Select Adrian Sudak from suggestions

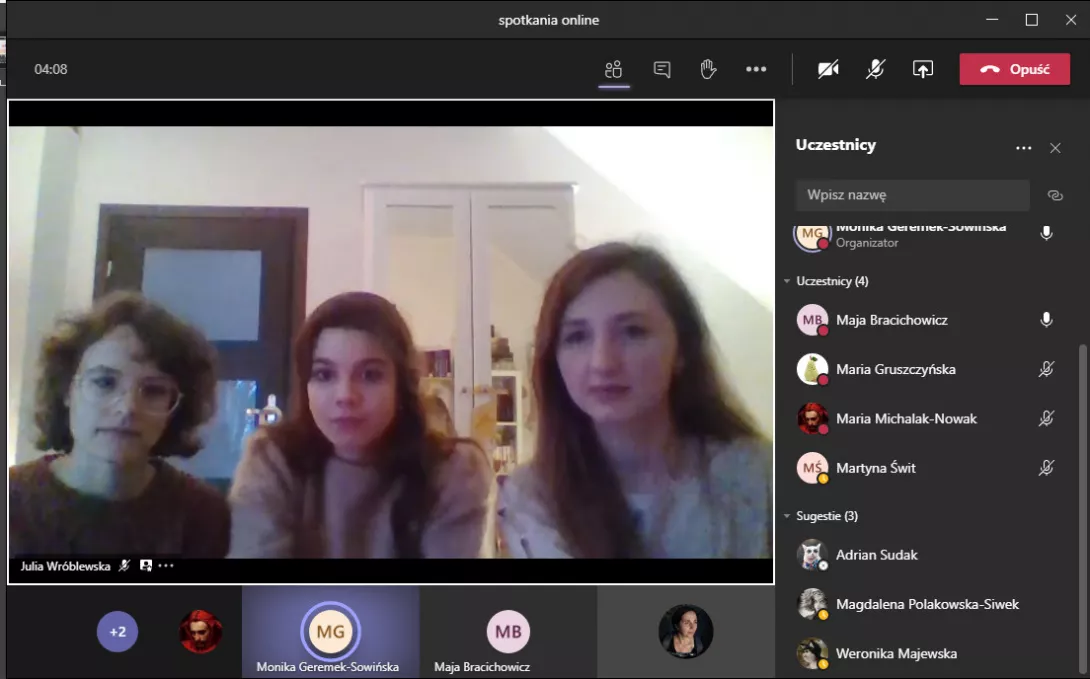pyautogui.click(x=876, y=555)
